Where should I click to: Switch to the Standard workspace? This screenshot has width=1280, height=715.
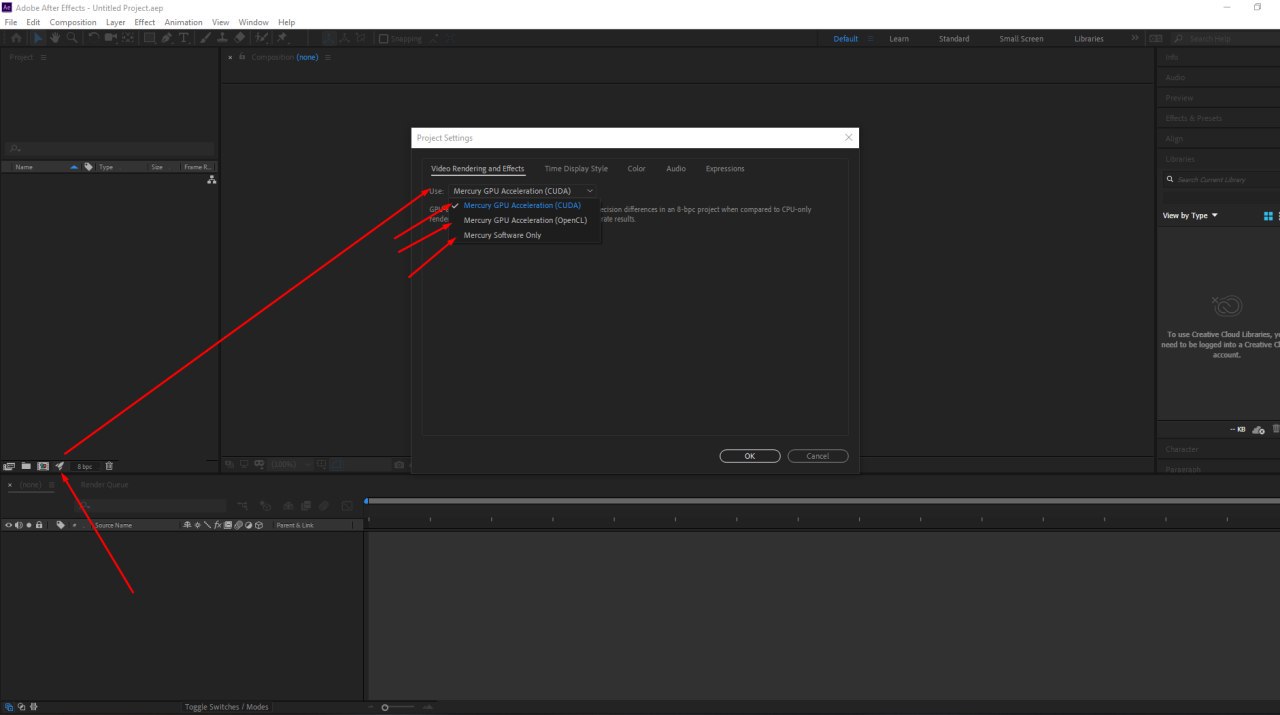(954, 39)
